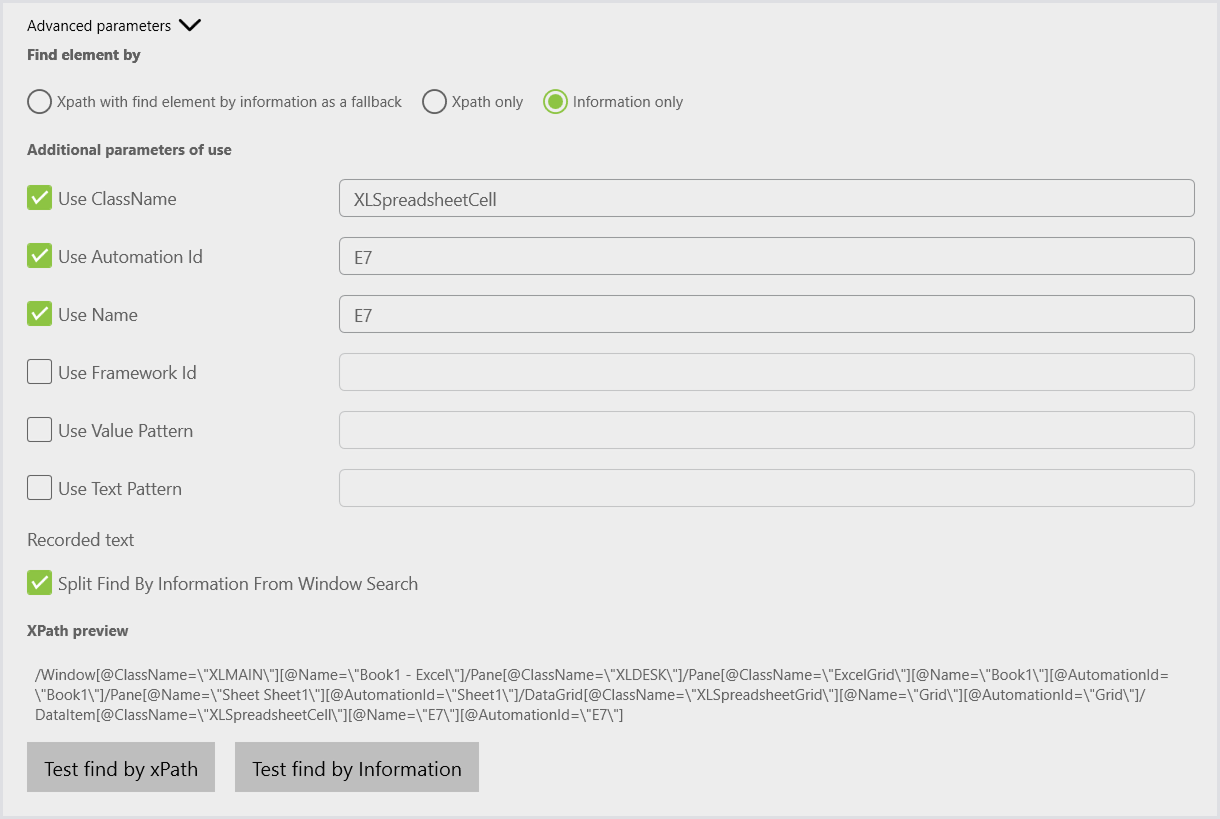Click the Test find by xPath button
1220x819 pixels.
coord(121,767)
